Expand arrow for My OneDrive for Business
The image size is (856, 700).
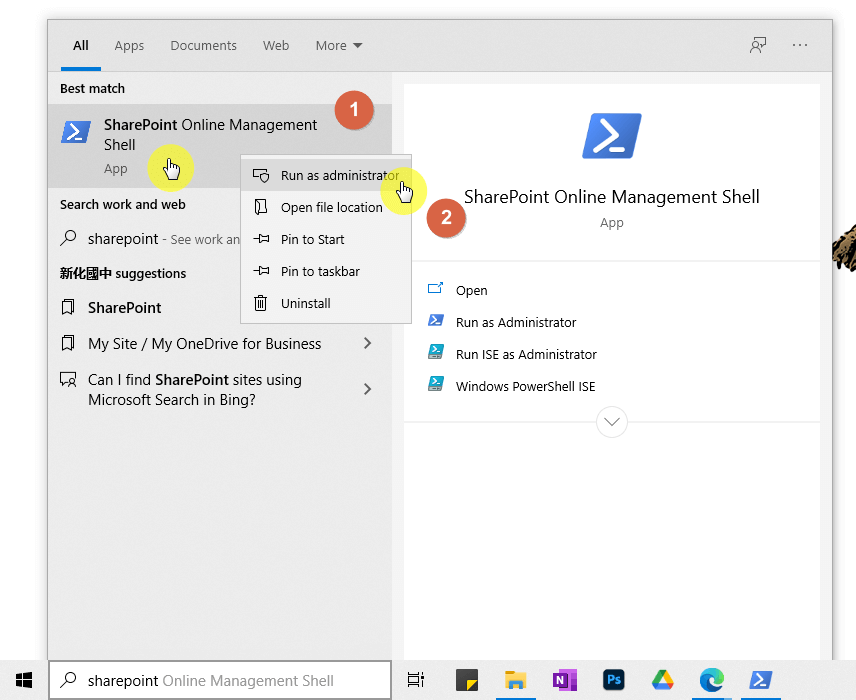(367, 343)
